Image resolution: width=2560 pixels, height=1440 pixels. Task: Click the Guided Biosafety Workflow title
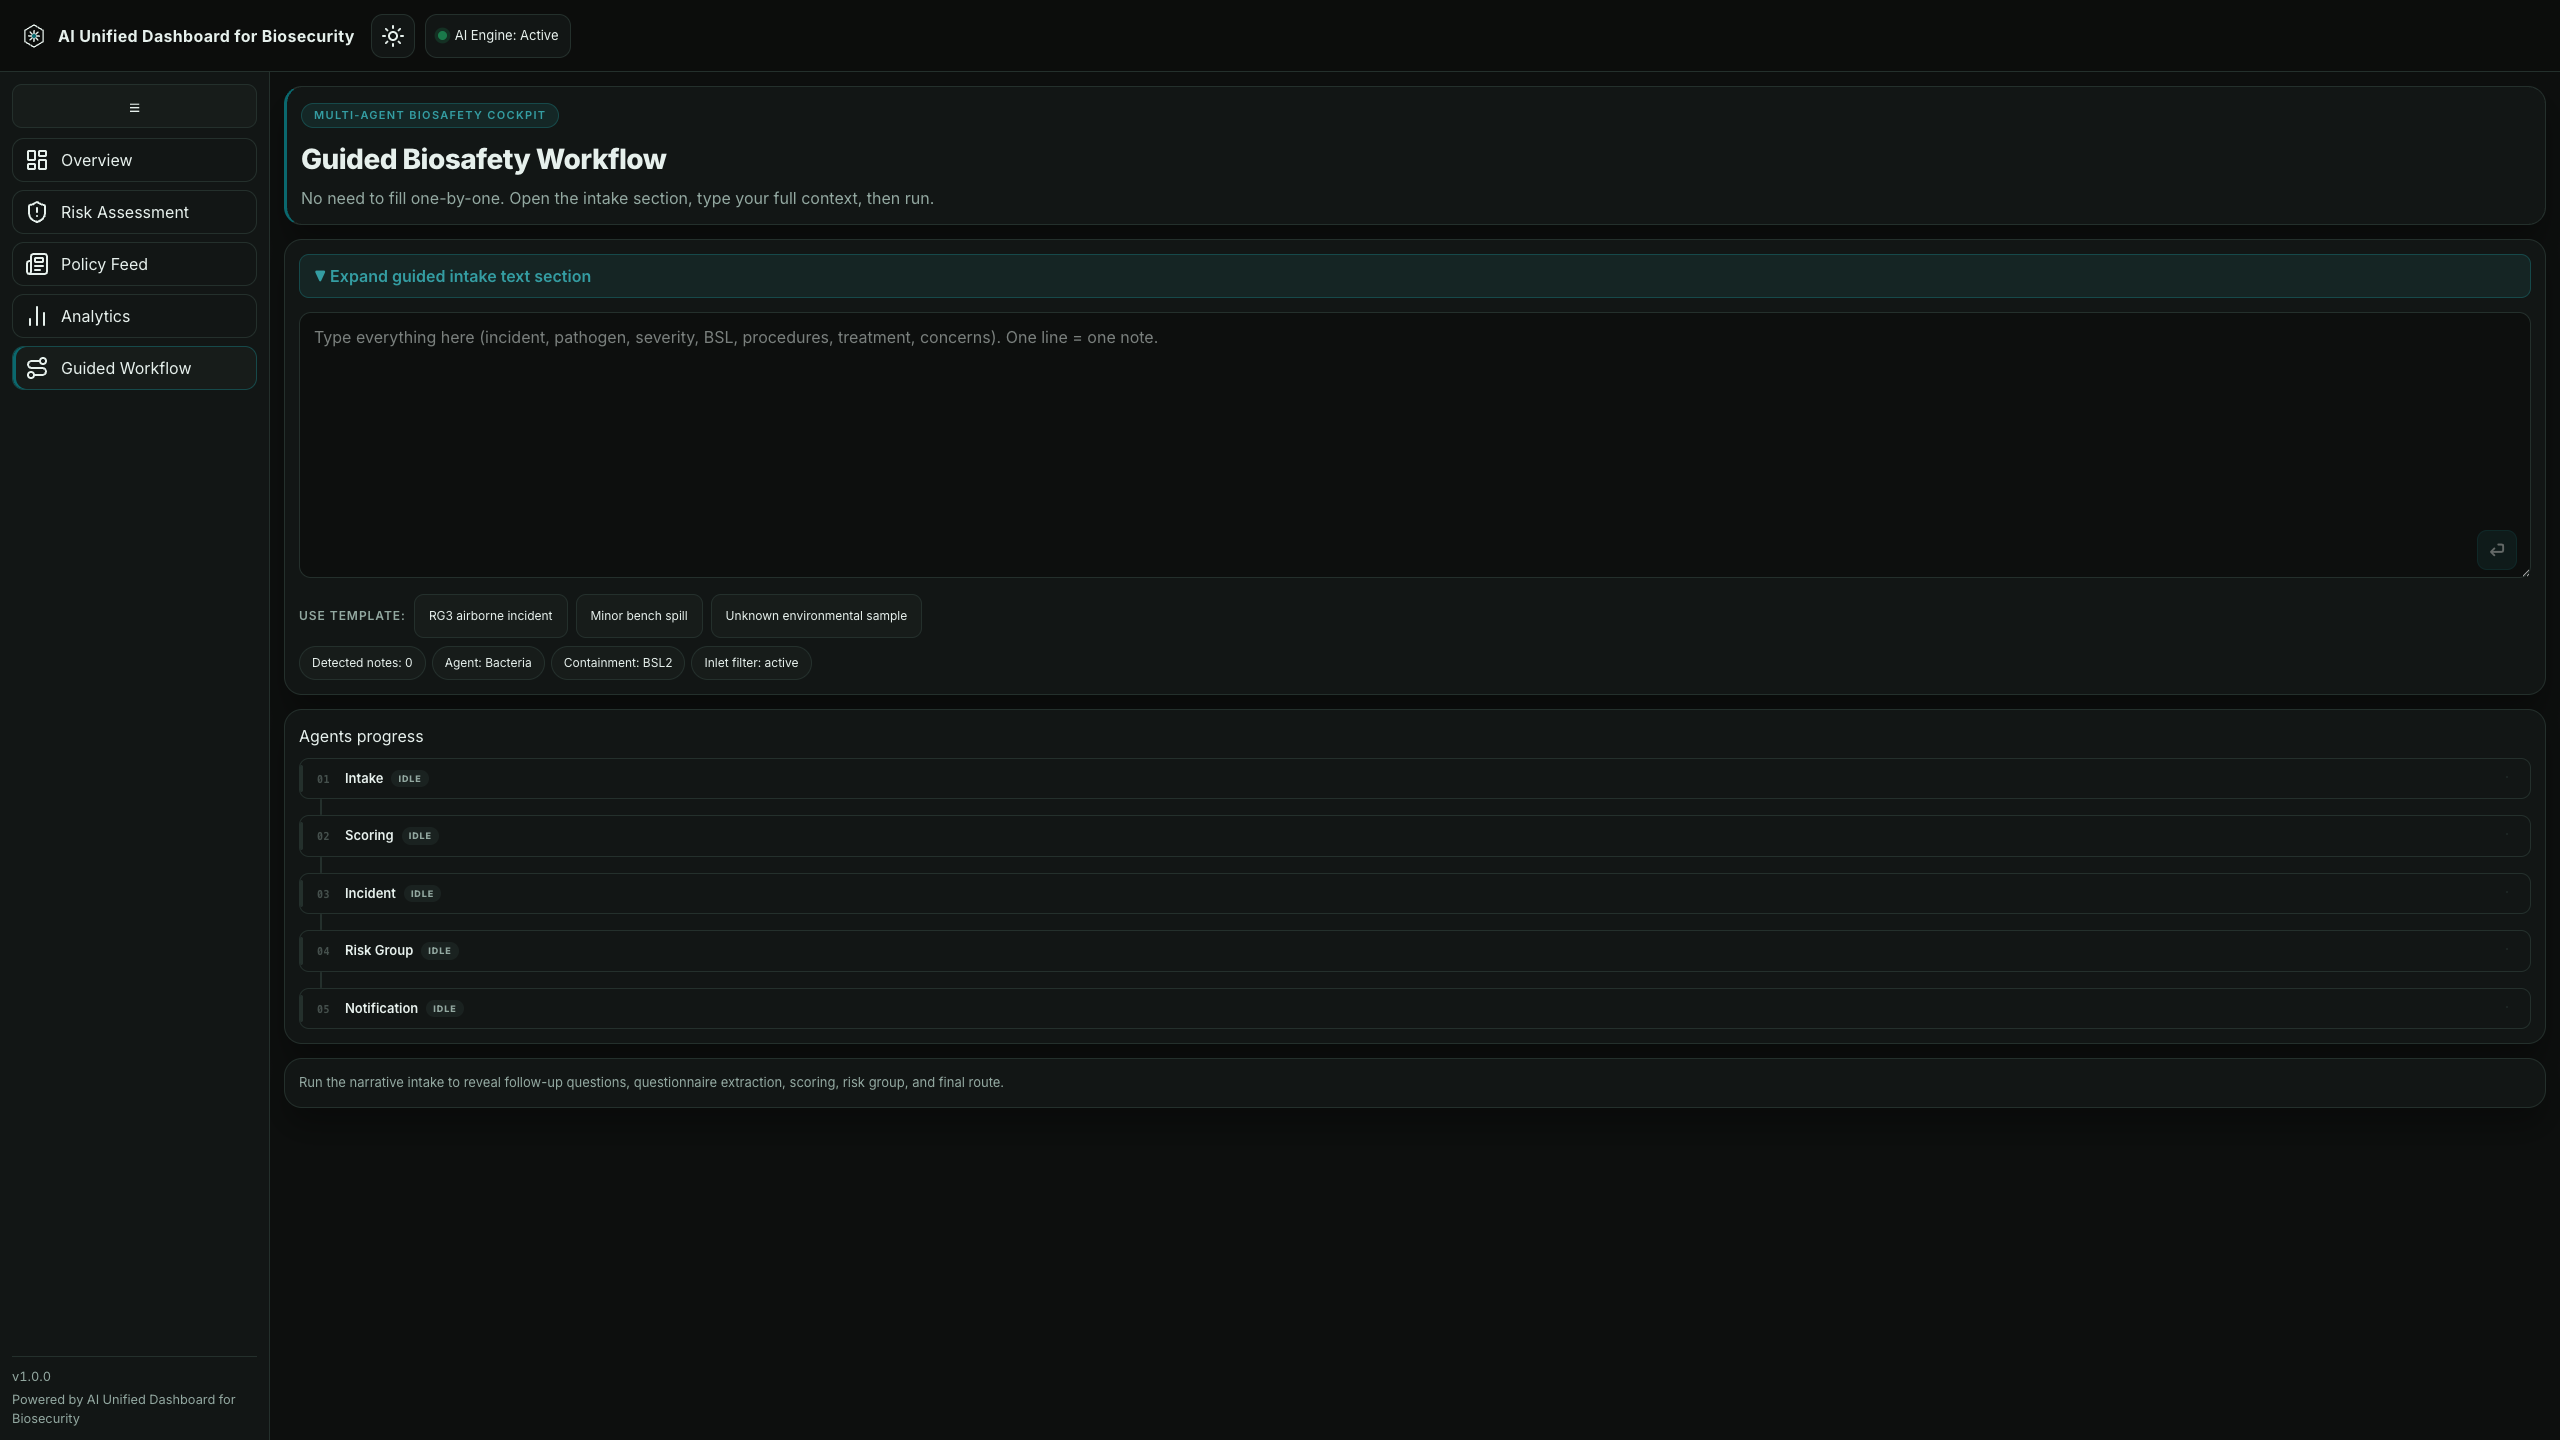(x=483, y=159)
